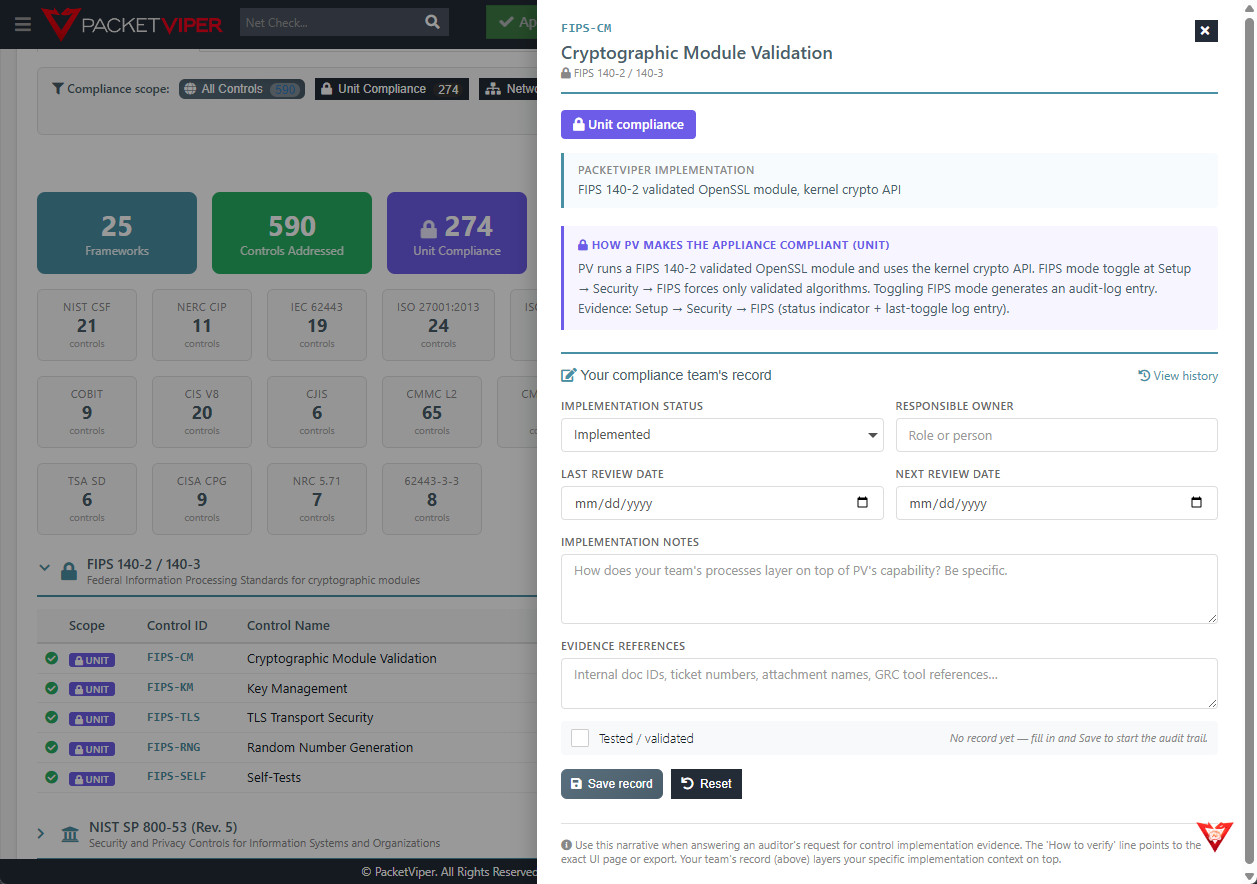
Task: Select the NERC CIP framework tile
Action: (202, 325)
